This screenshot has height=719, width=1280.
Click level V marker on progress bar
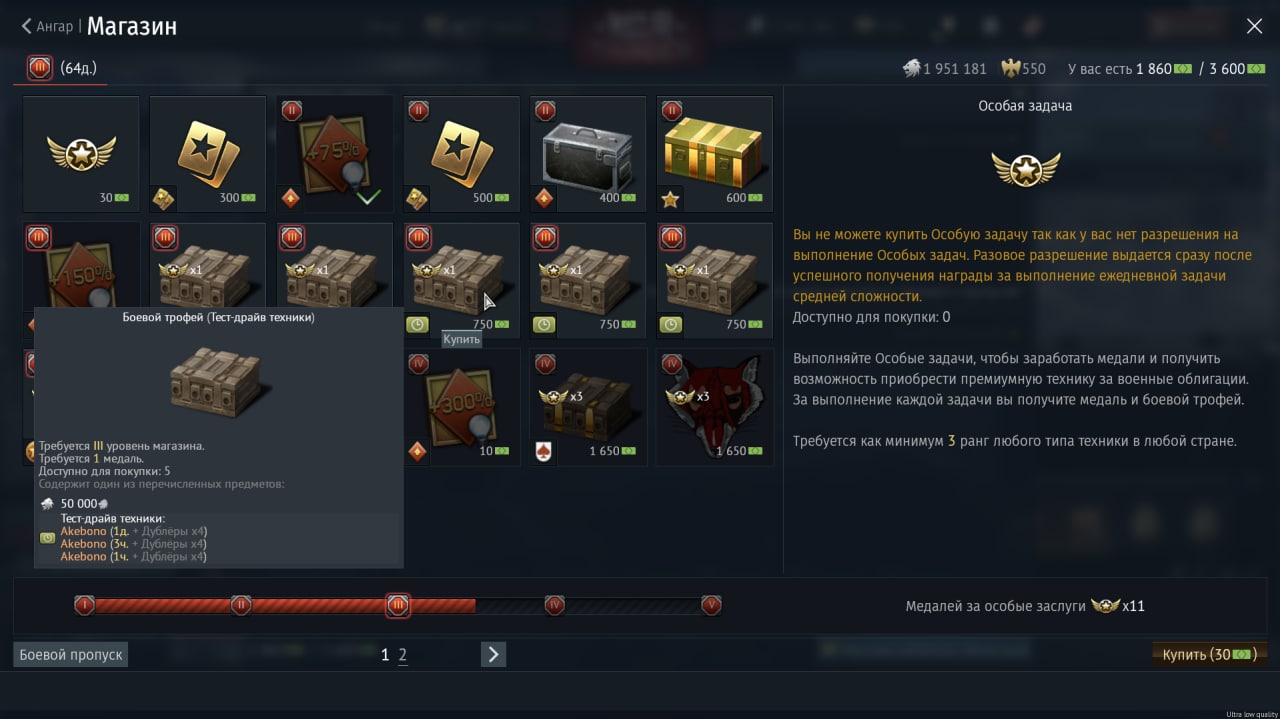point(711,605)
